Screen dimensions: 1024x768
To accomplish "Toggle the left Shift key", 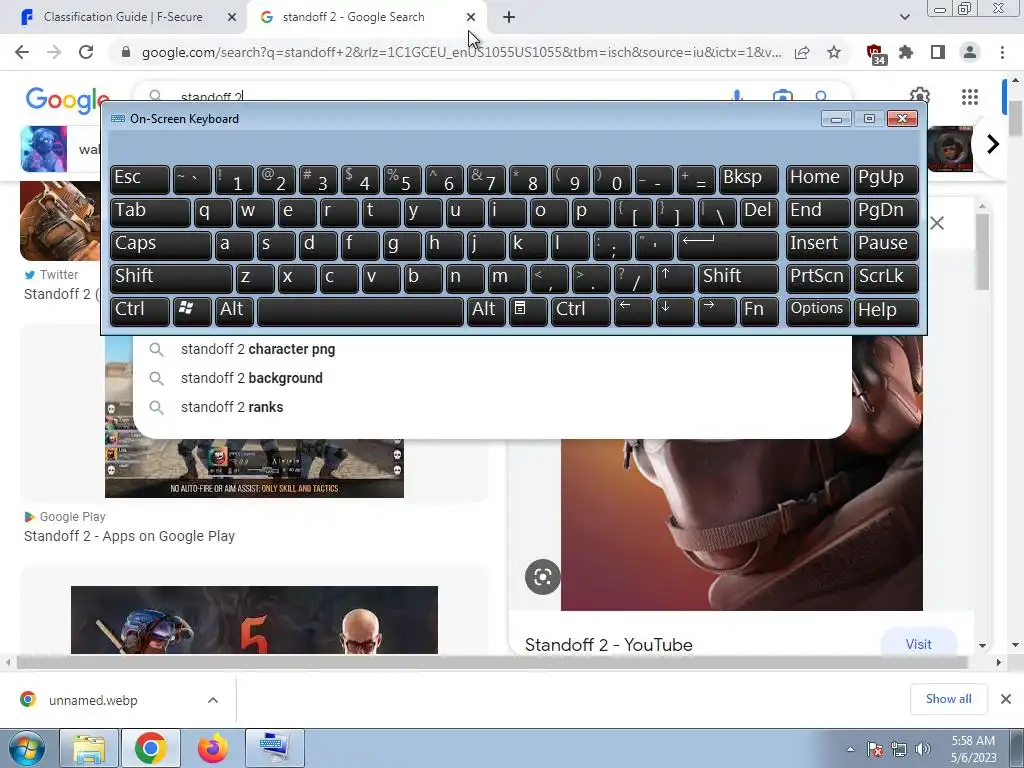I will [x=171, y=278].
